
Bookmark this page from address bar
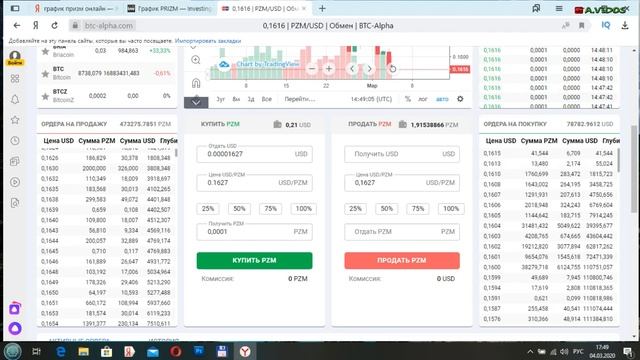click(582, 26)
